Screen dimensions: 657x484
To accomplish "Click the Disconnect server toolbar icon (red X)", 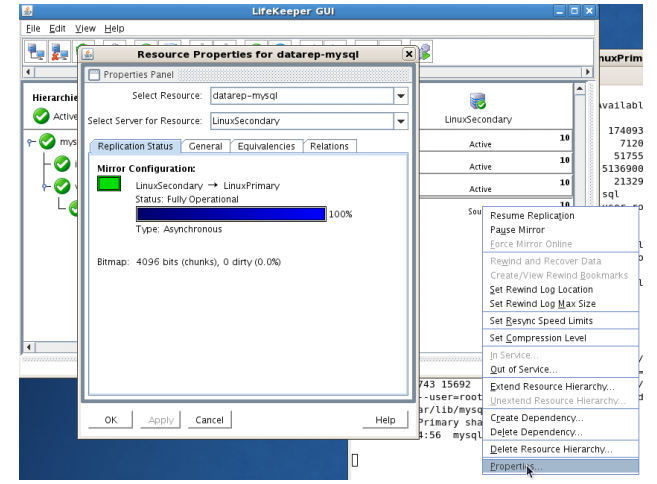I will click(60, 52).
